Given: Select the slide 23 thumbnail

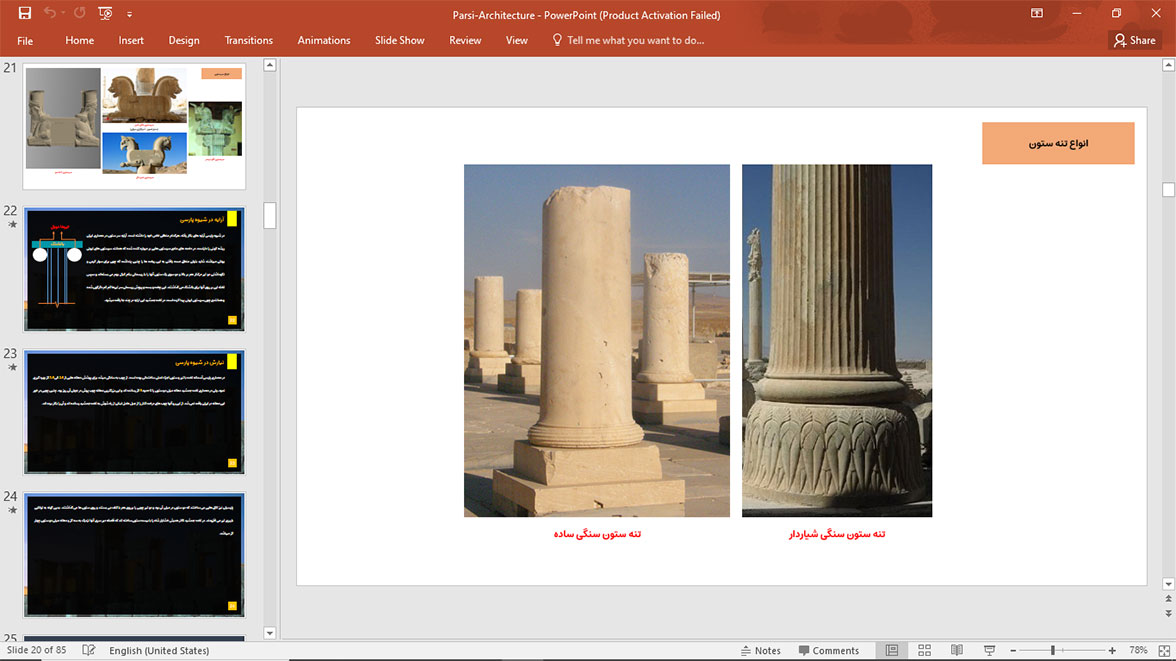Looking at the screenshot, I should coord(134,412).
